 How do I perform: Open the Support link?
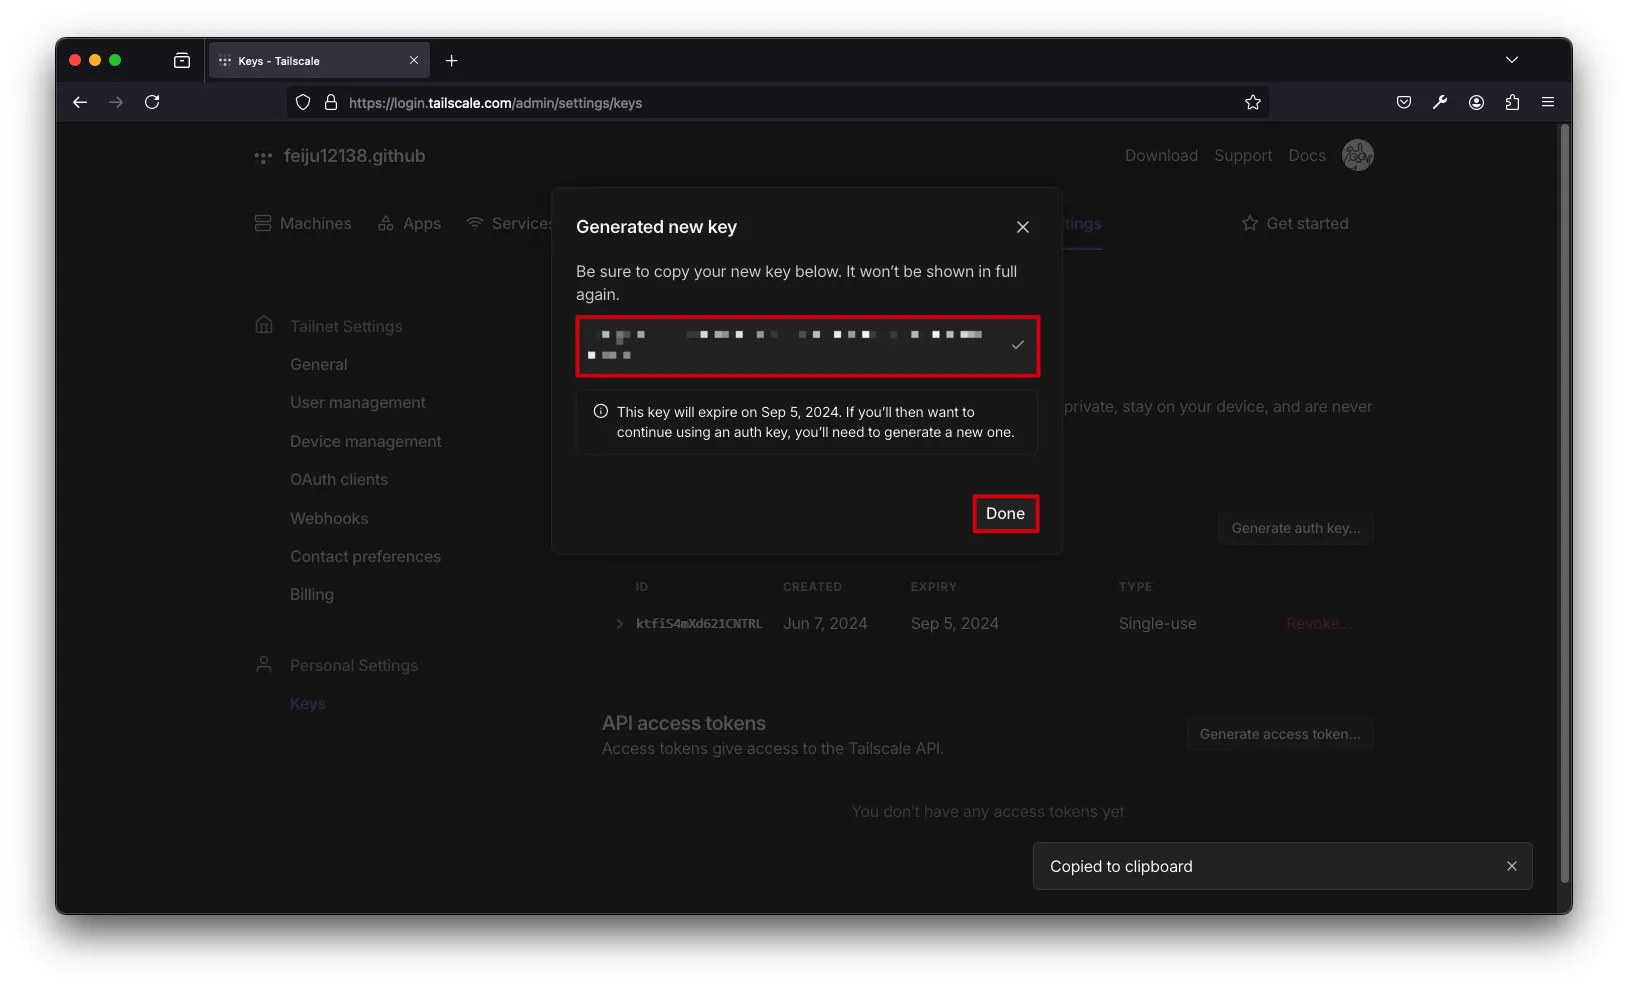point(1243,156)
